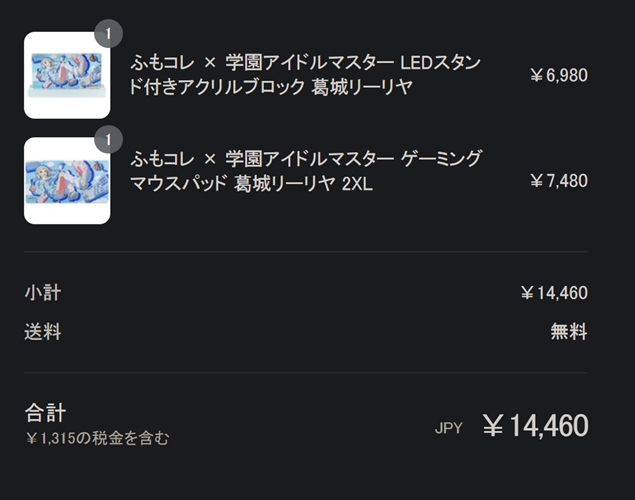Click the 合計 total label

45,413
